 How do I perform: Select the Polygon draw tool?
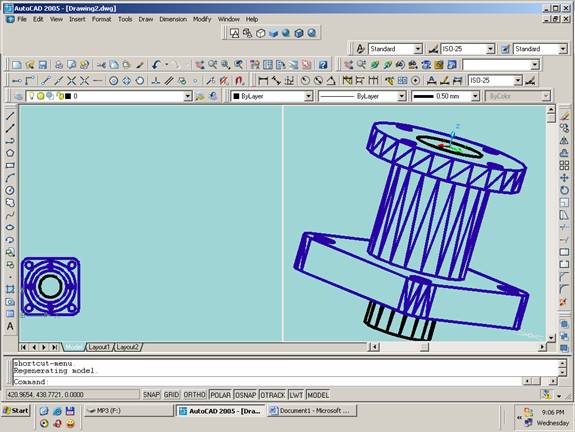pyautogui.click(x=10, y=153)
